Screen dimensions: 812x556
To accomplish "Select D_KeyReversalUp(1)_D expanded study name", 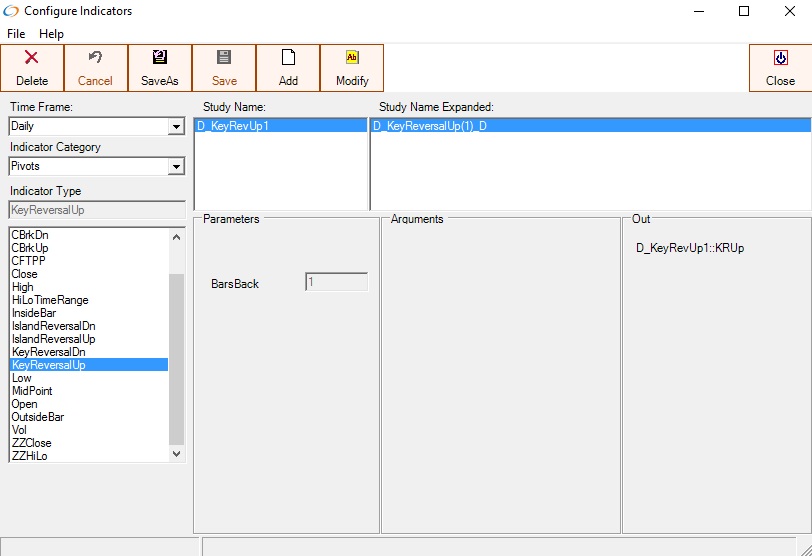I will pyautogui.click(x=430, y=126).
